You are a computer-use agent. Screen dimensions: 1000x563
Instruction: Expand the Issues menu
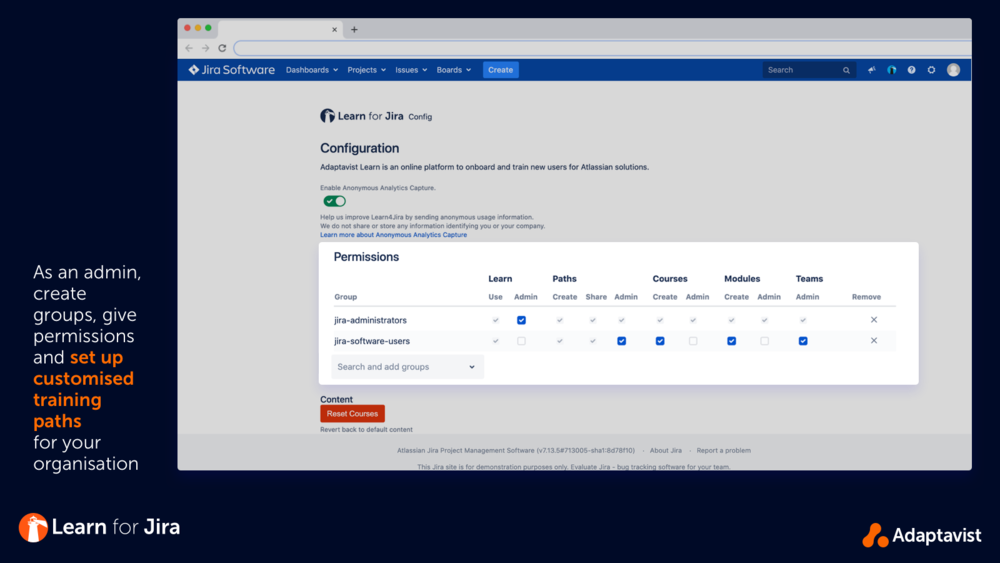tap(411, 70)
